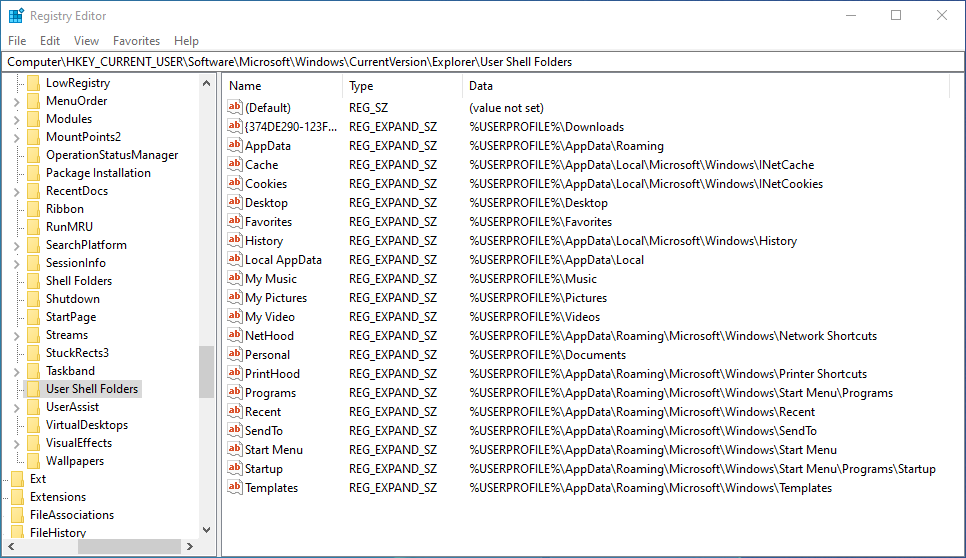This screenshot has width=966, height=558.
Task: Click the History value icon
Action: click(x=234, y=241)
